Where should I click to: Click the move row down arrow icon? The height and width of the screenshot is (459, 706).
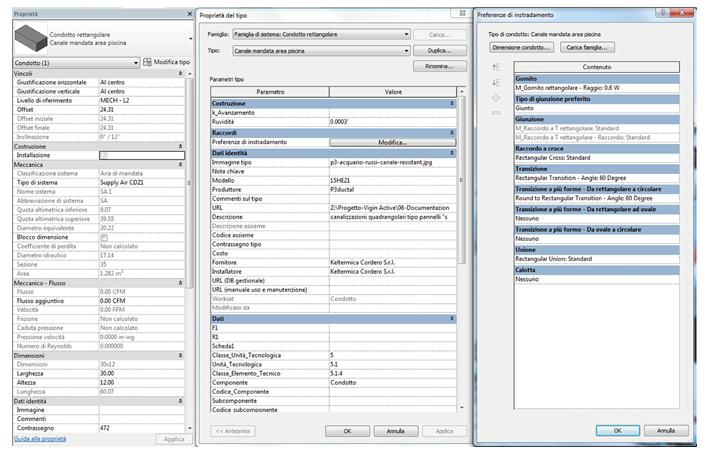495,82
